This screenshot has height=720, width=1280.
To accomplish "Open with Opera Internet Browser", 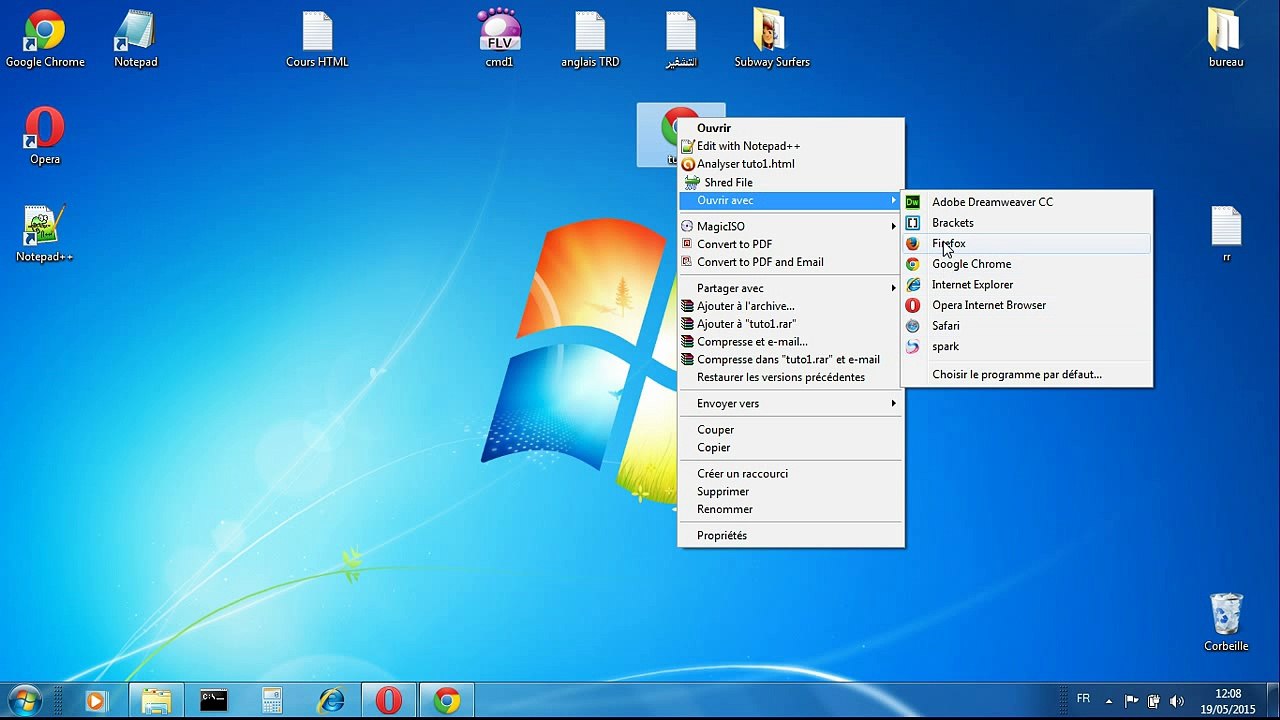I will pos(1026,305).
